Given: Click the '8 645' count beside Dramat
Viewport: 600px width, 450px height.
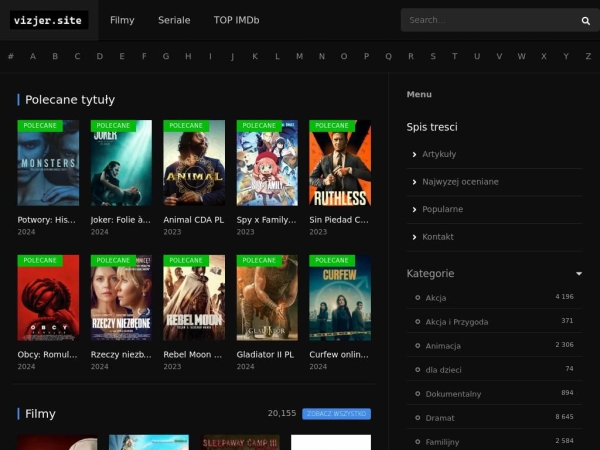Looking at the screenshot, I should [564, 417].
